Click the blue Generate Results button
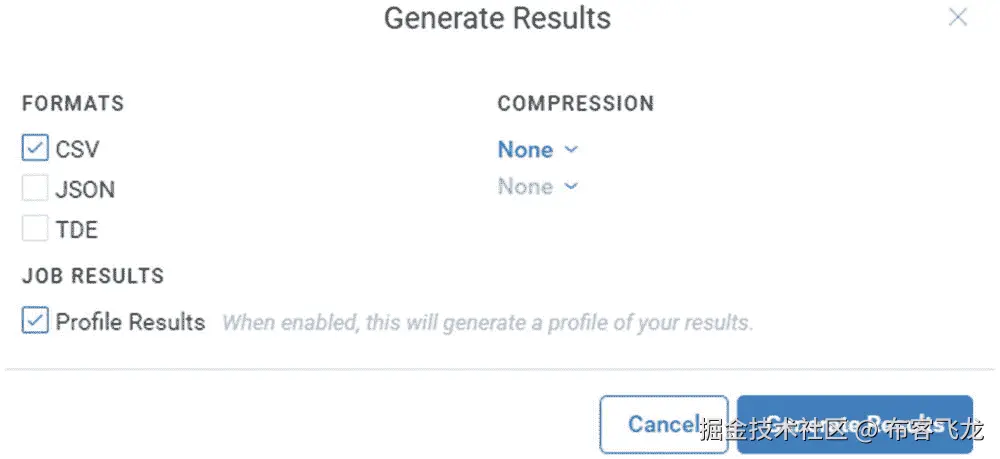 pos(855,424)
